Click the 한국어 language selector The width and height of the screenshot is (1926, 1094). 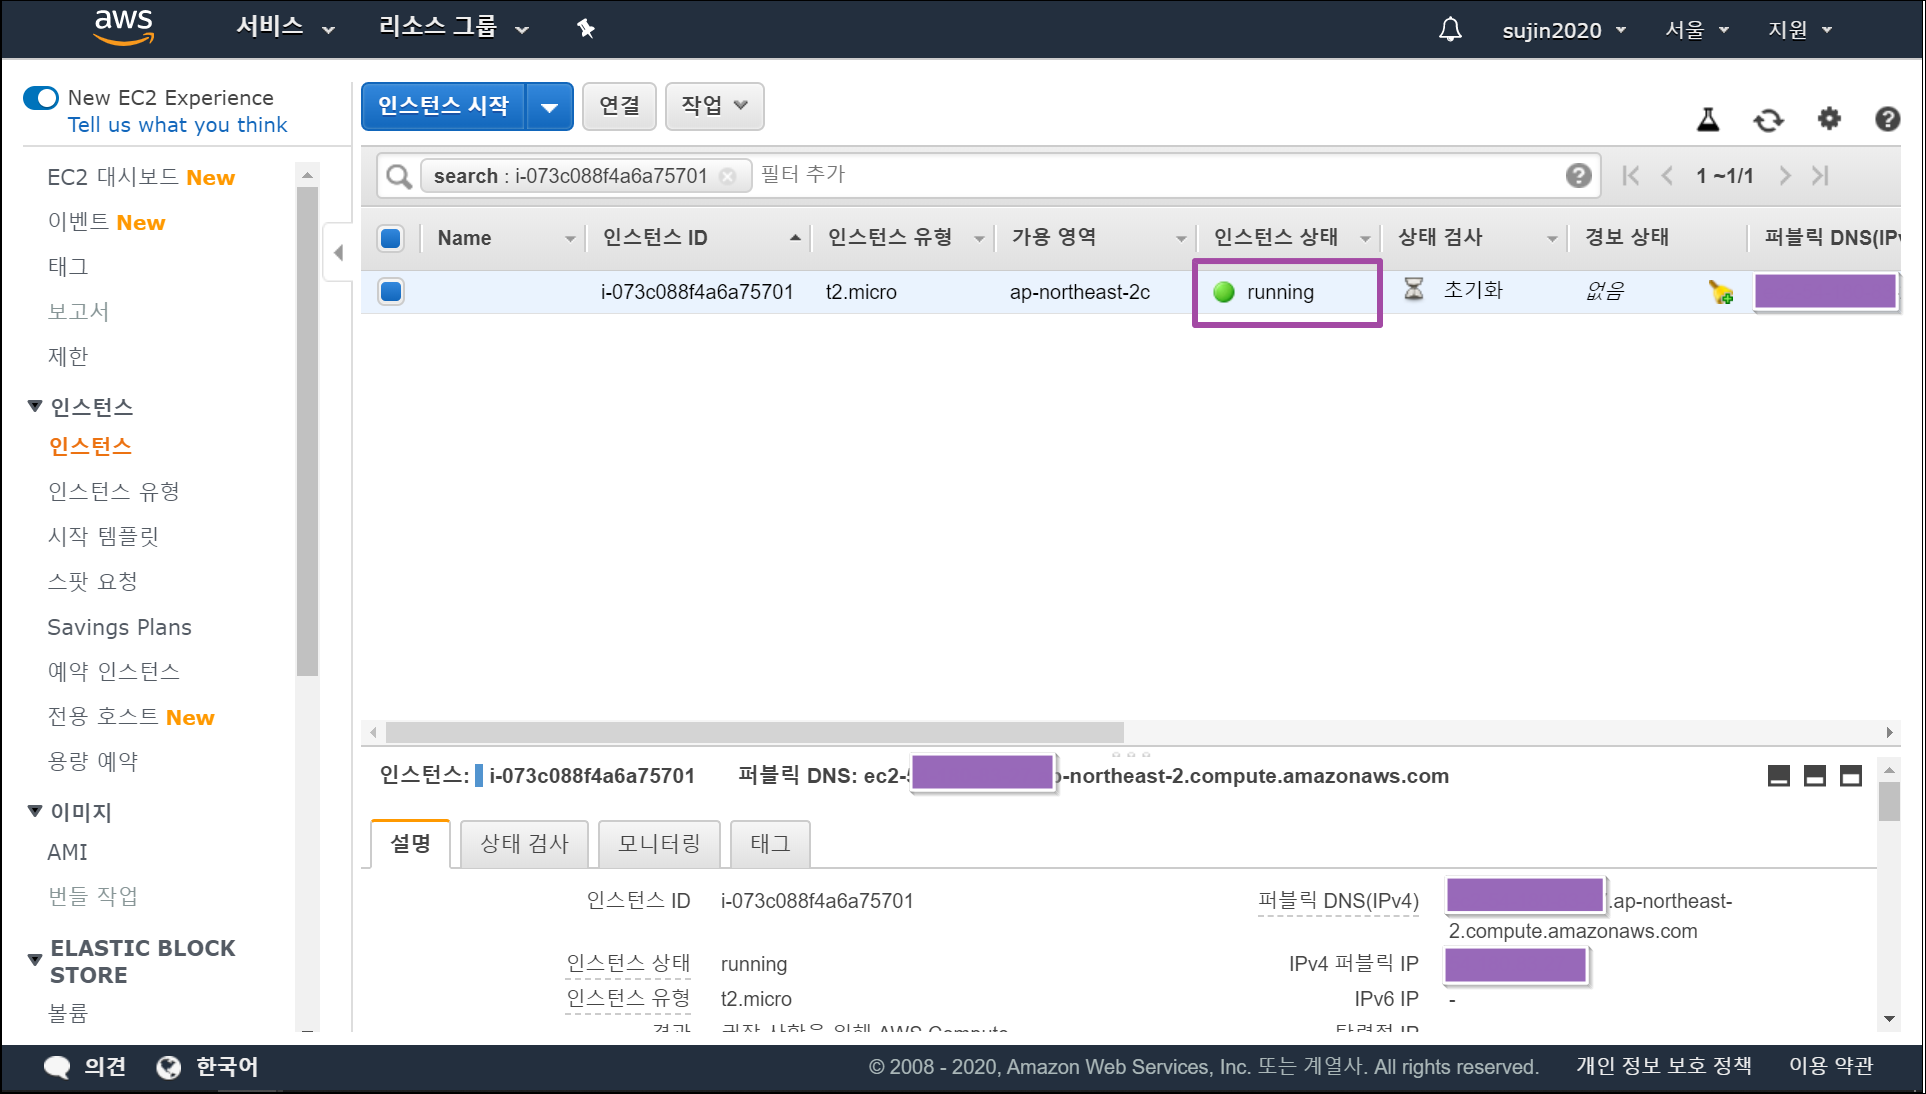click(227, 1067)
